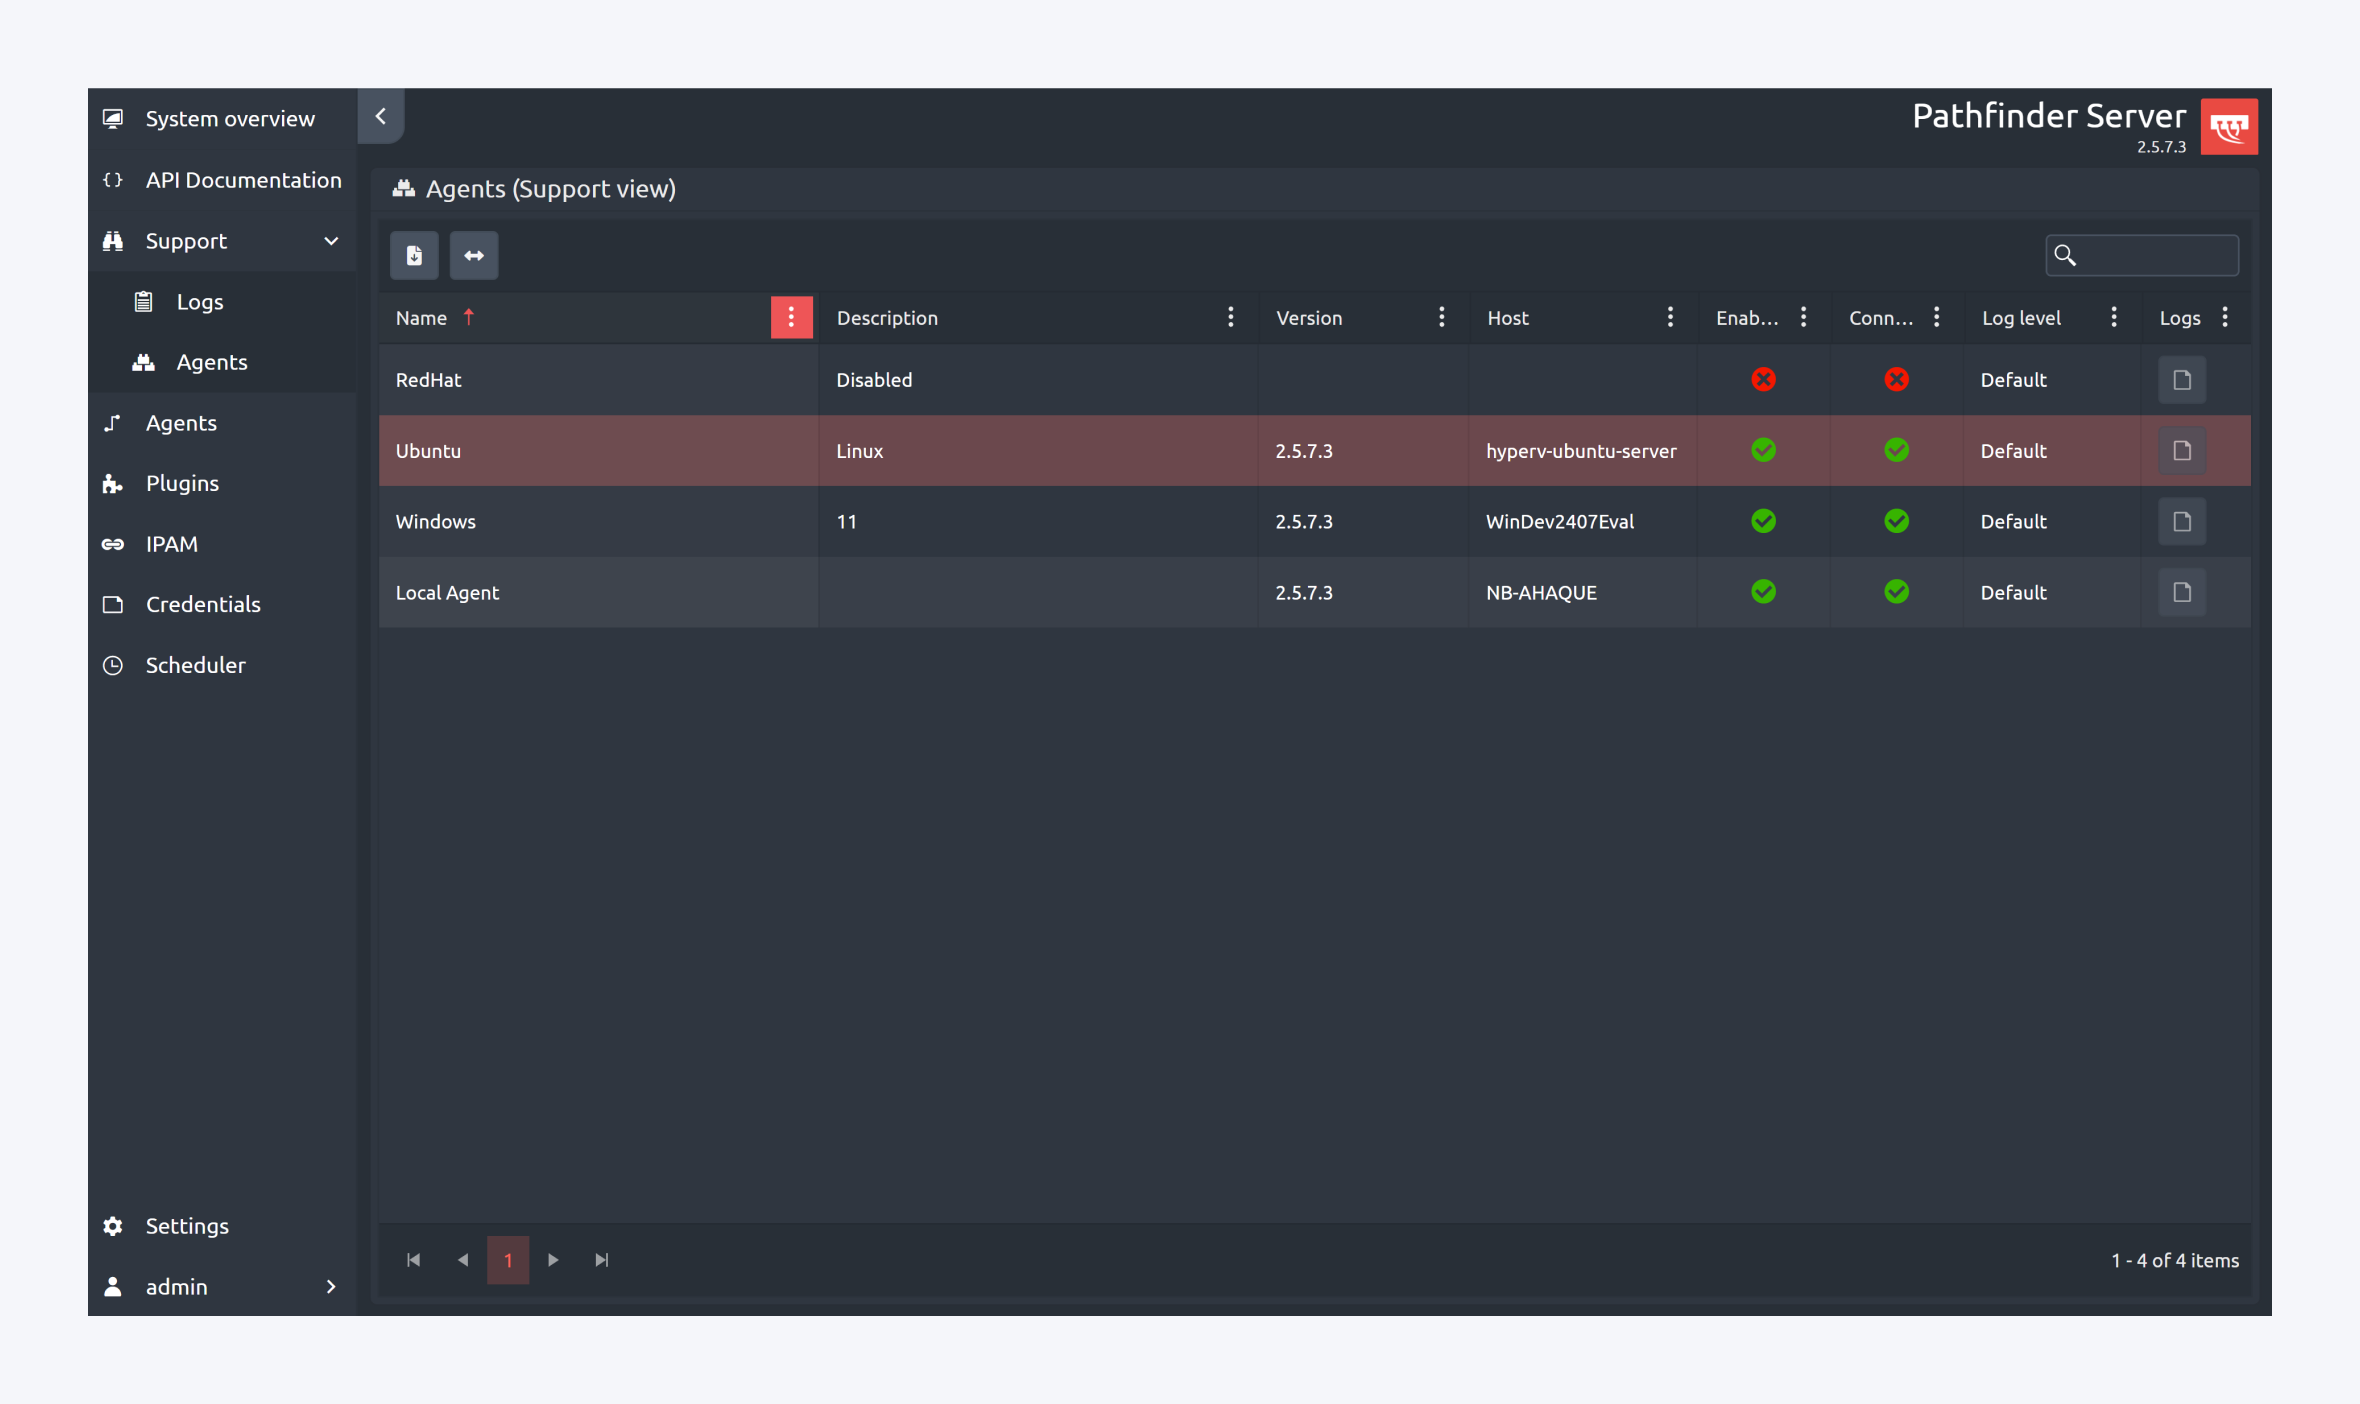Collapse the Support menu section chevron
Screen dimensions: 2360x1404
point(331,241)
